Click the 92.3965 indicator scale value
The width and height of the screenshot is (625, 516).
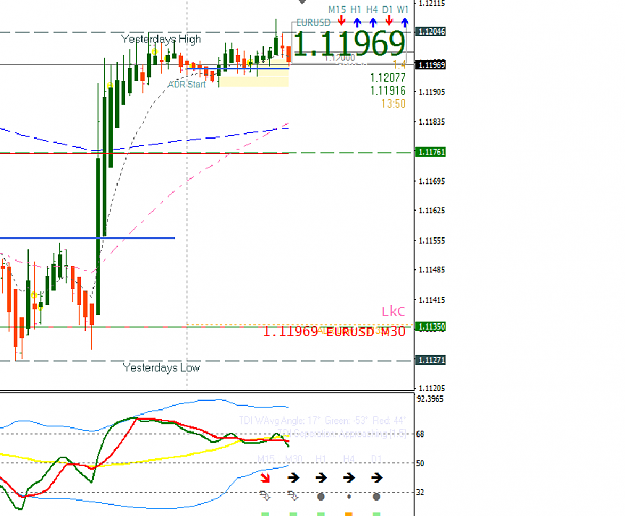[430, 399]
